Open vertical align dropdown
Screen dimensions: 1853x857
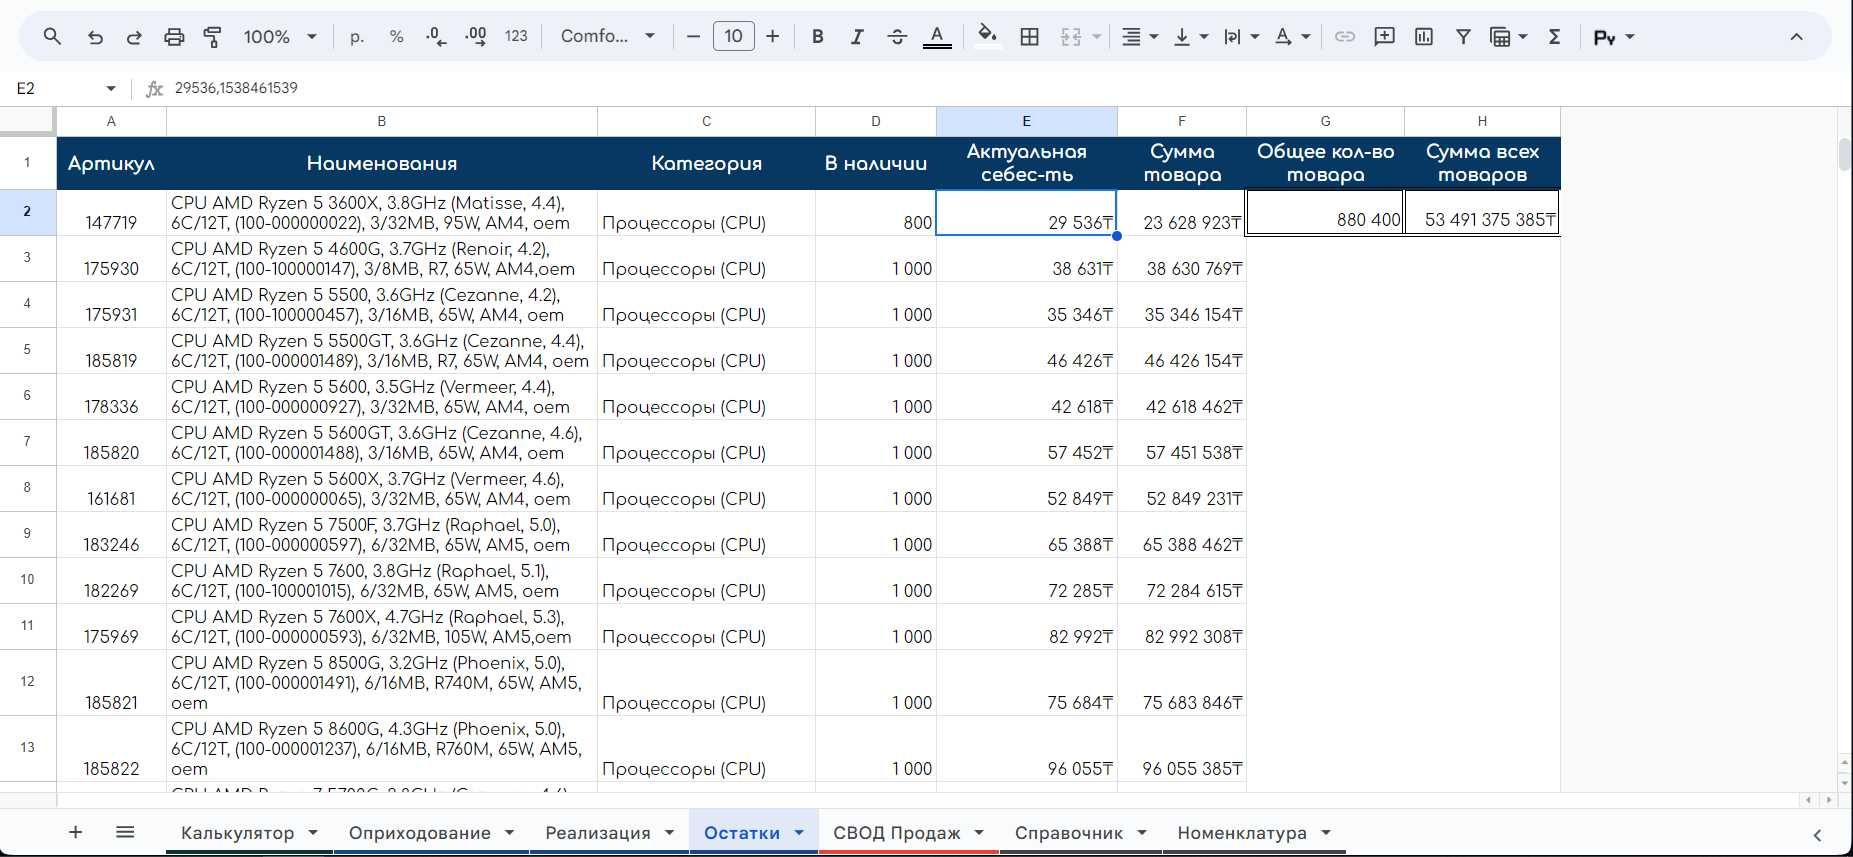1190,36
